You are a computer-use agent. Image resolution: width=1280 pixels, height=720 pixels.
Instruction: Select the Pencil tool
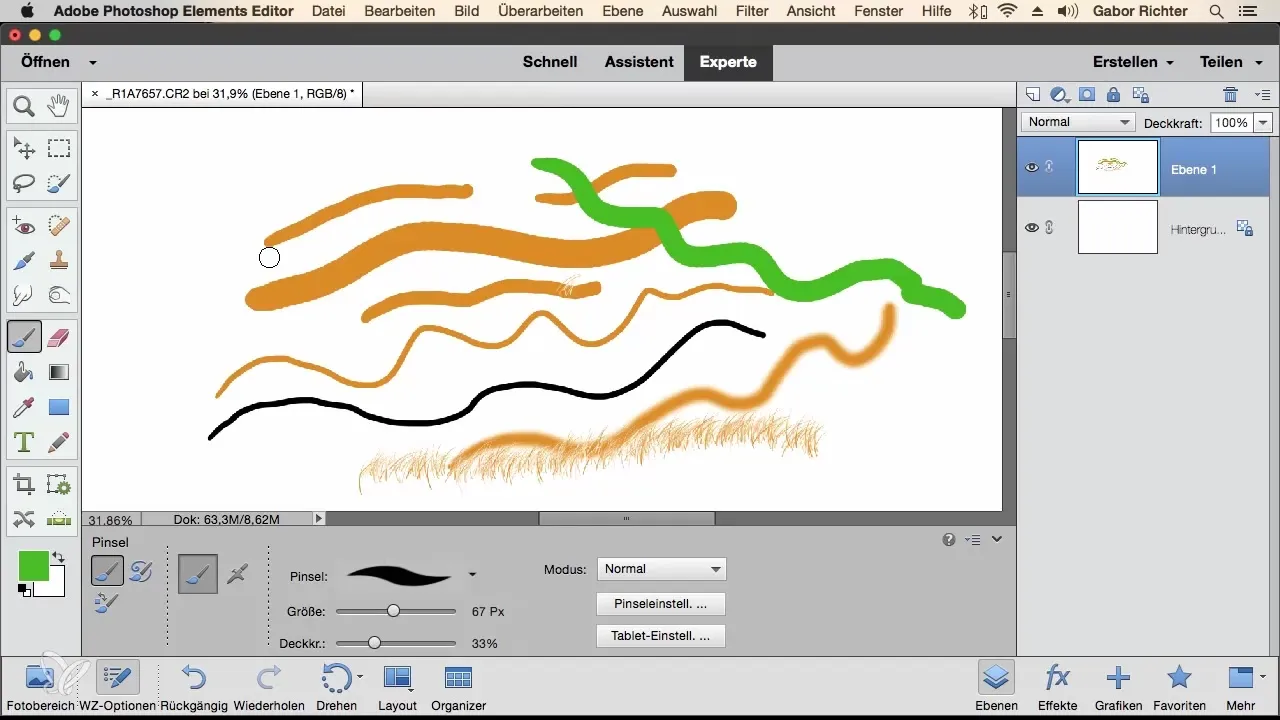coord(59,441)
